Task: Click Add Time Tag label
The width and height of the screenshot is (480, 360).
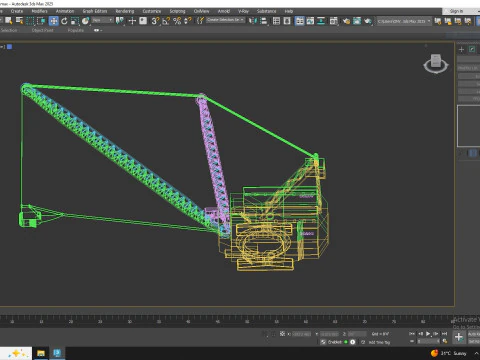Action: click(379, 342)
